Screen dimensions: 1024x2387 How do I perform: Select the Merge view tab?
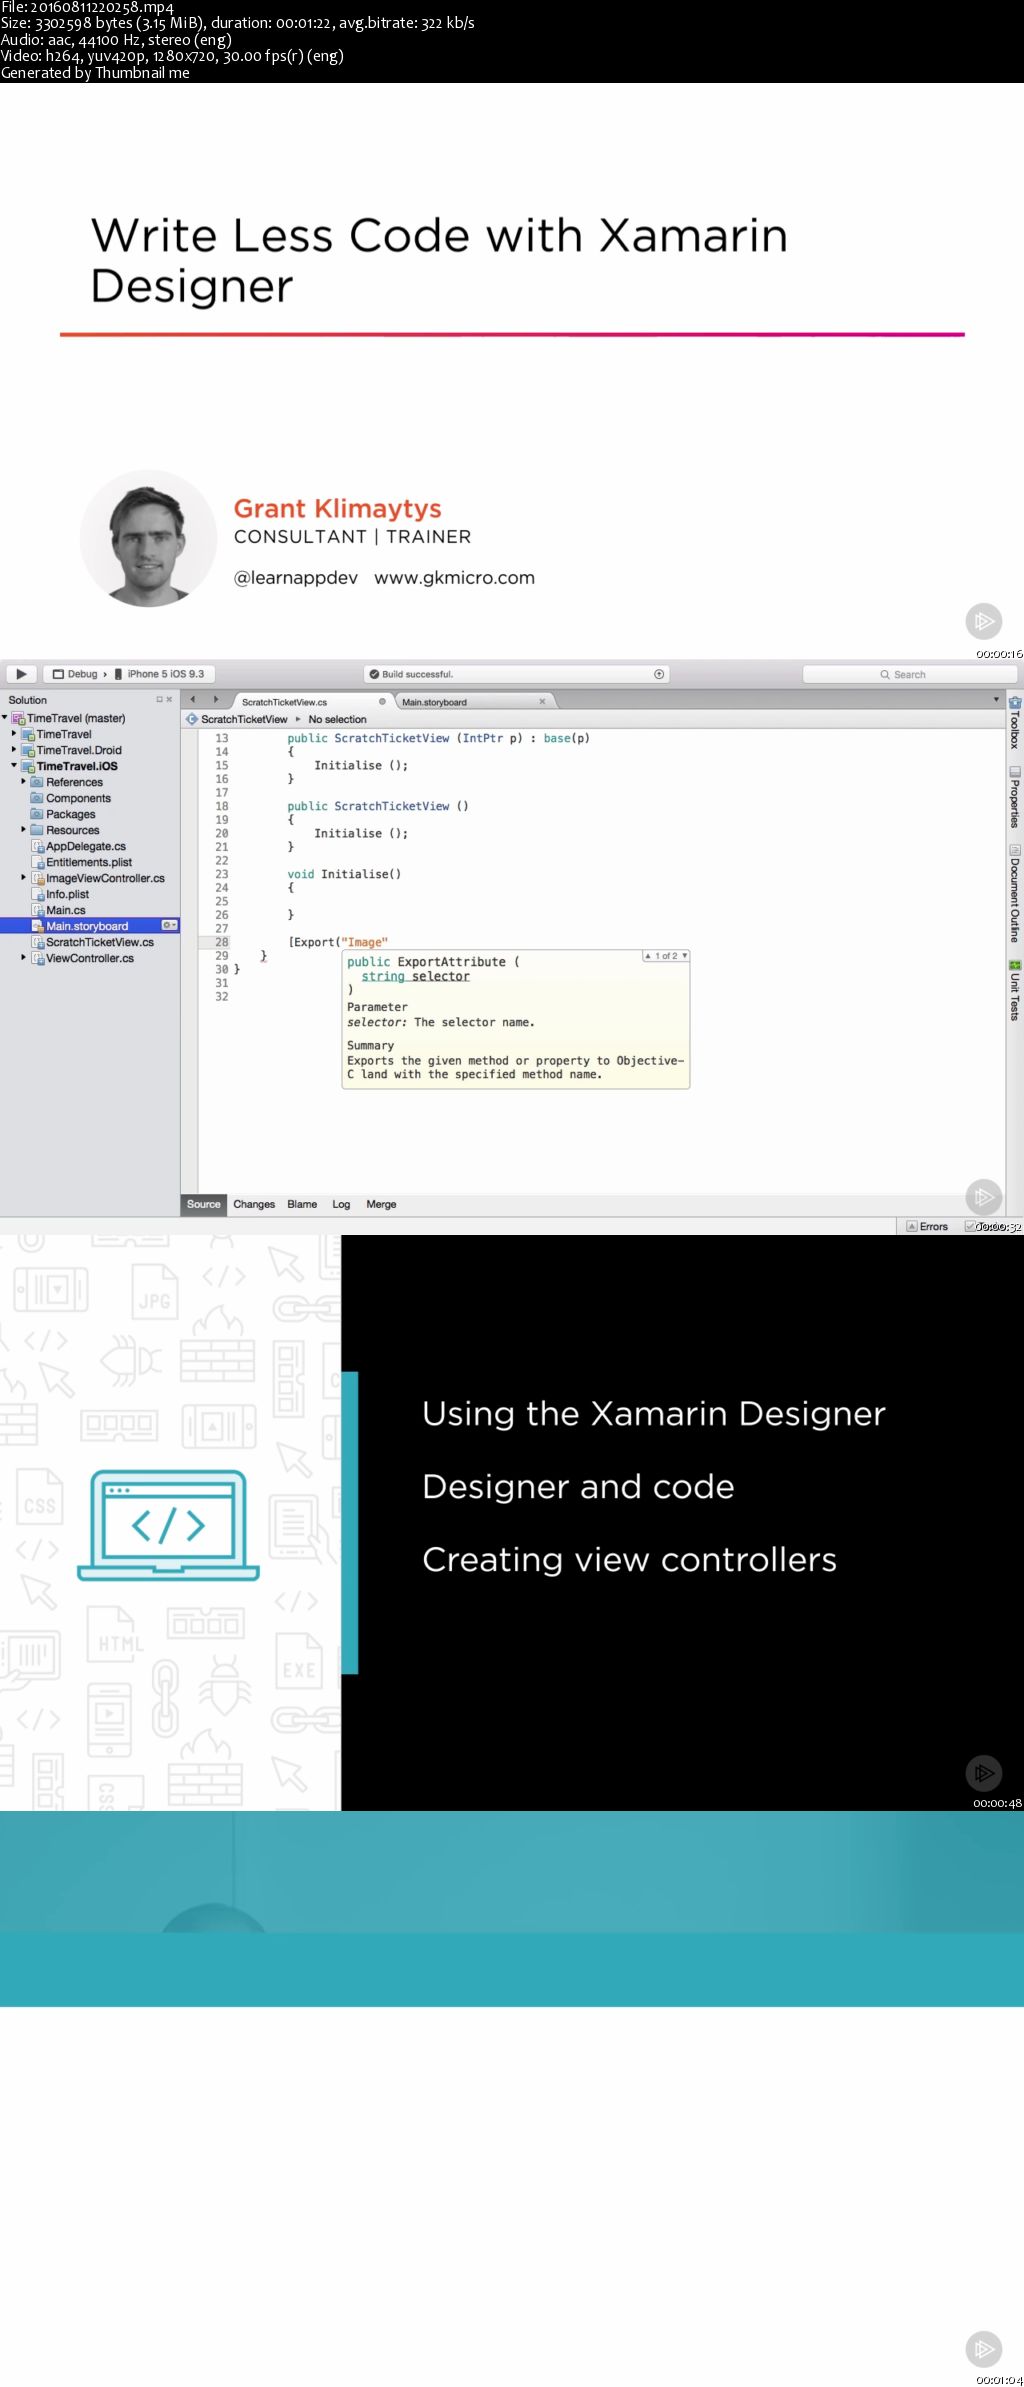tap(381, 1204)
